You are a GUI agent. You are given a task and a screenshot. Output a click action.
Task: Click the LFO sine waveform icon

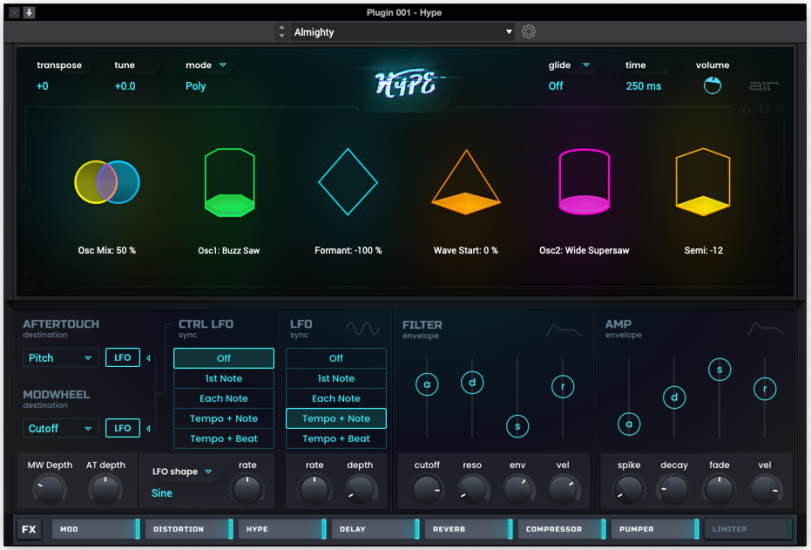point(362,328)
